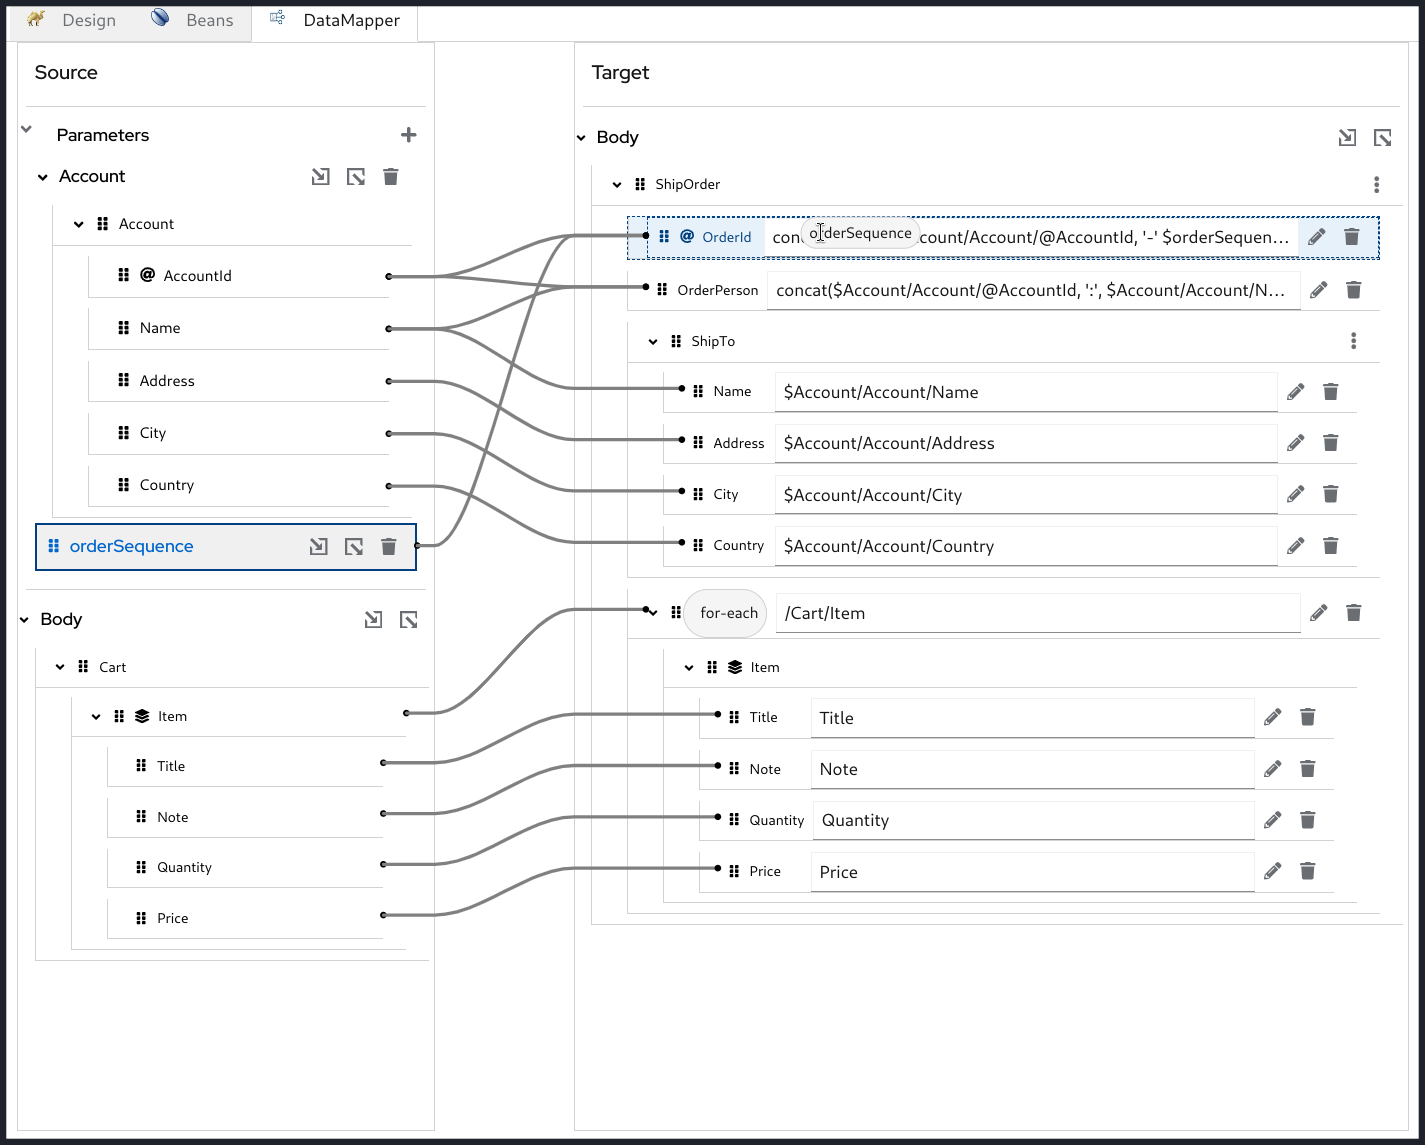Click the for-each pill button

point(725,613)
